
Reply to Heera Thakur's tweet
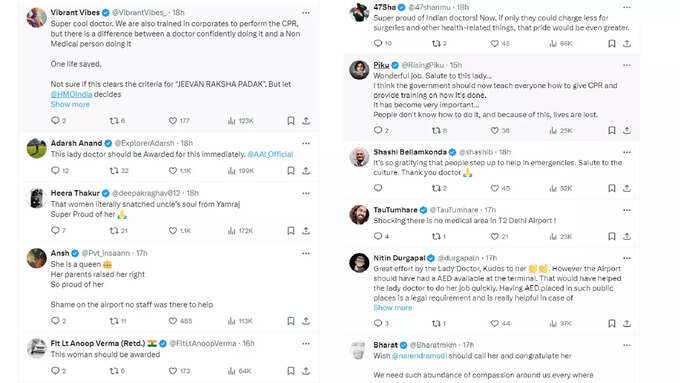click(x=55, y=230)
